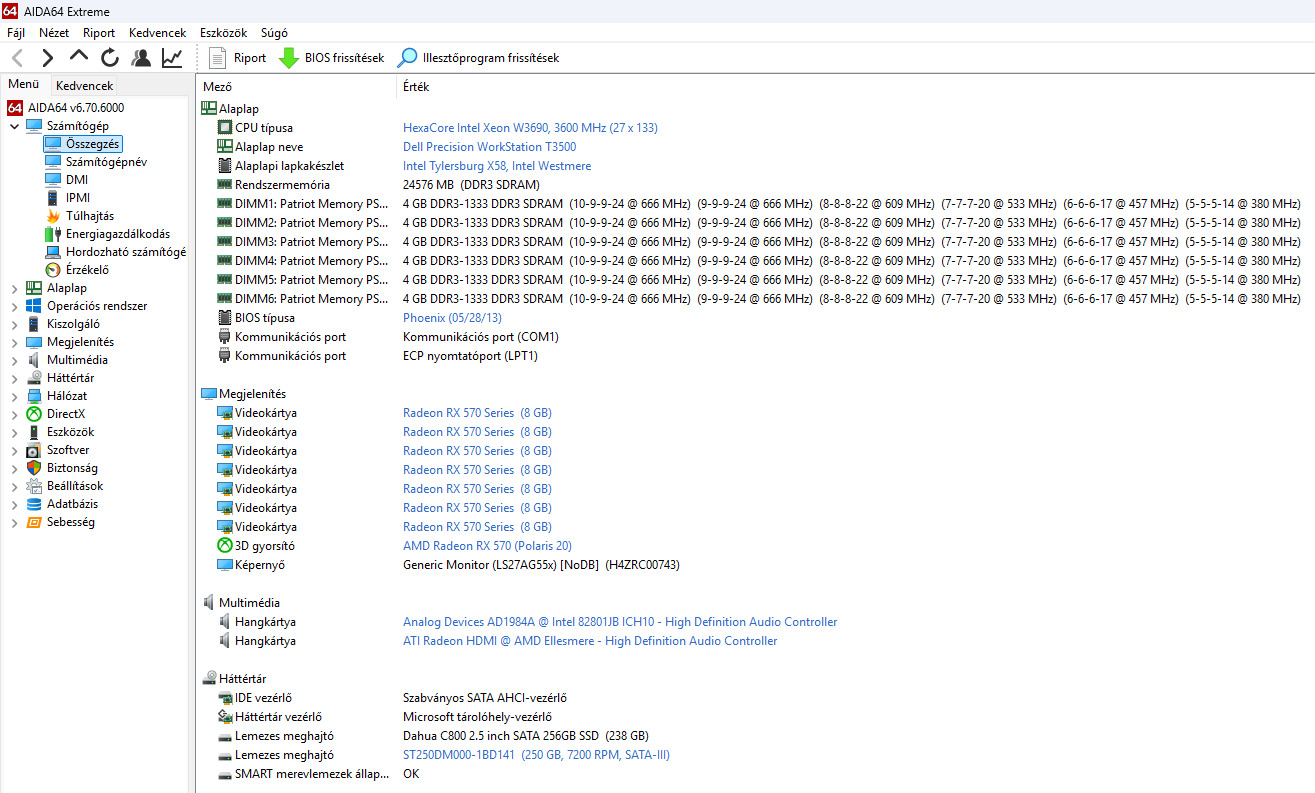This screenshot has height=793, width=1315.
Task: Click the SMART merevlemezek status icon
Action: pyautogui.click(x=225, y=774)
